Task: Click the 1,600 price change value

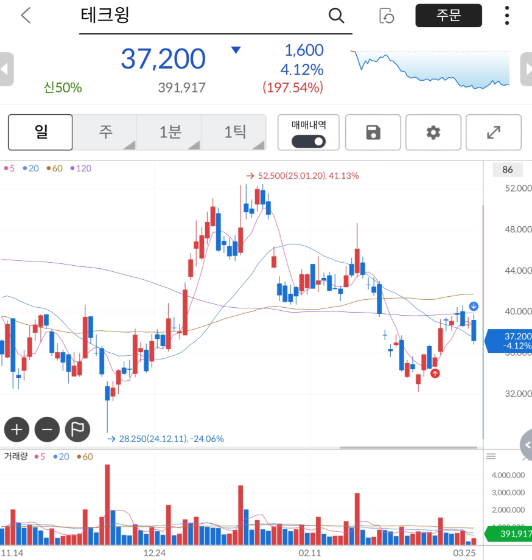Action: pos(304,50)
